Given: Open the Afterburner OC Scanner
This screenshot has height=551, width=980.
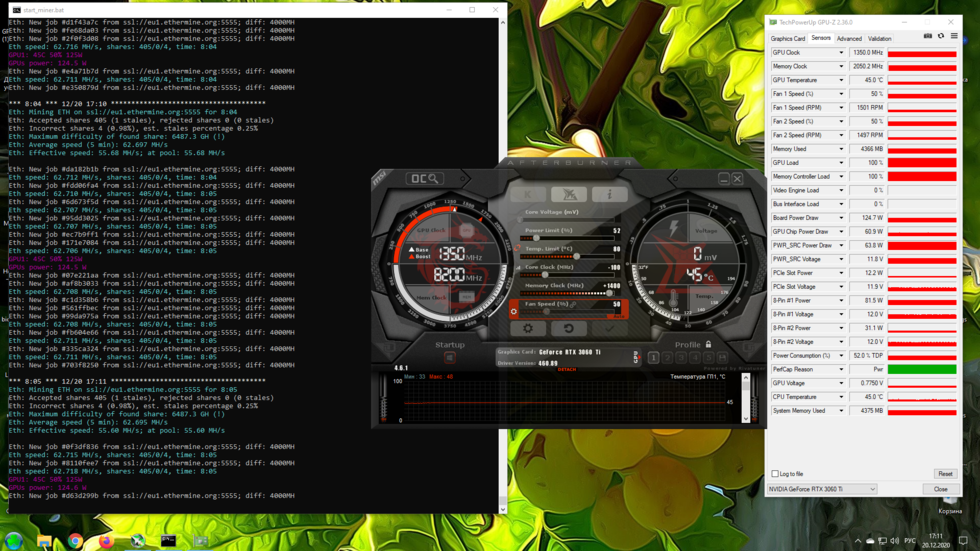Looking at the screenshot, I should pyautogui.click(x=424, y=179).
